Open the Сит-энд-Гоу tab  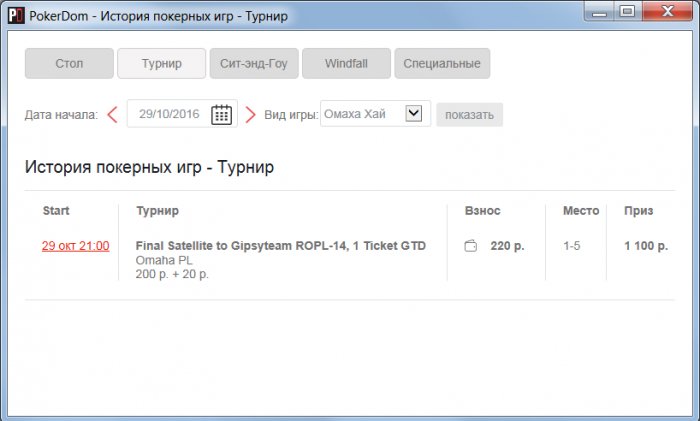(254, 63)
